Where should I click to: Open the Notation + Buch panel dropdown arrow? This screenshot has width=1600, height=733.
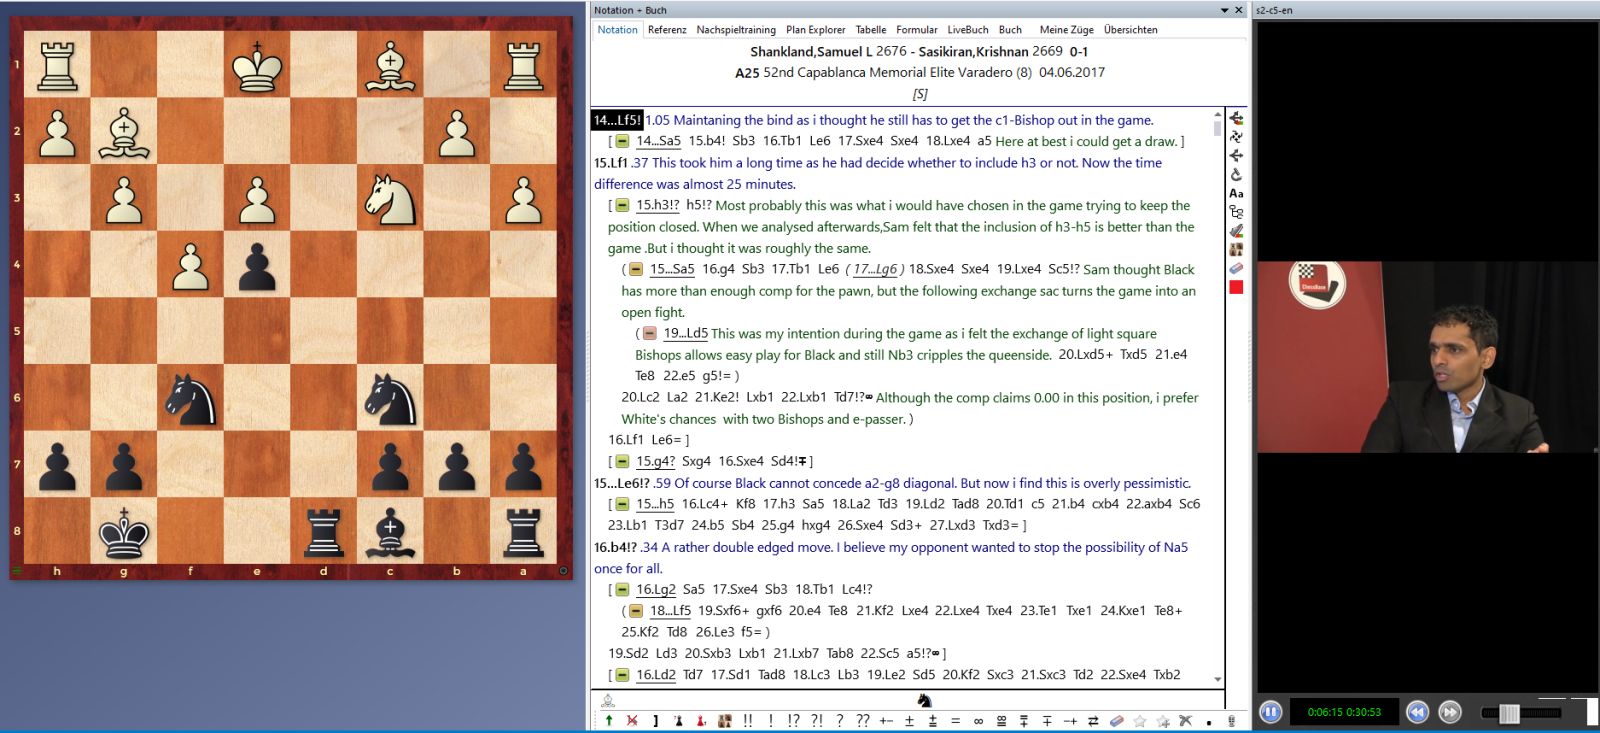1224,10
